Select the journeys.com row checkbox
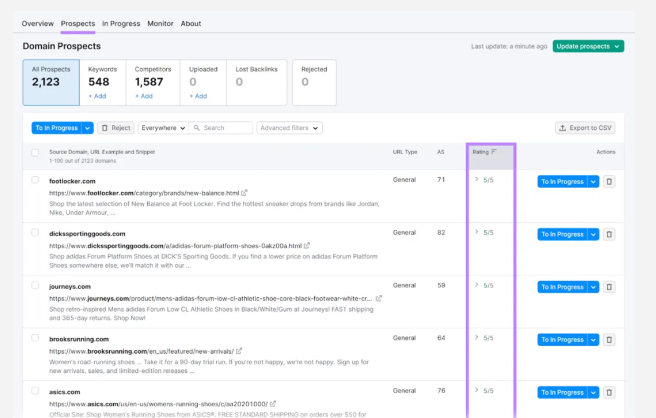The width and height of the screenshot is (656, 418). coord(35,285)
